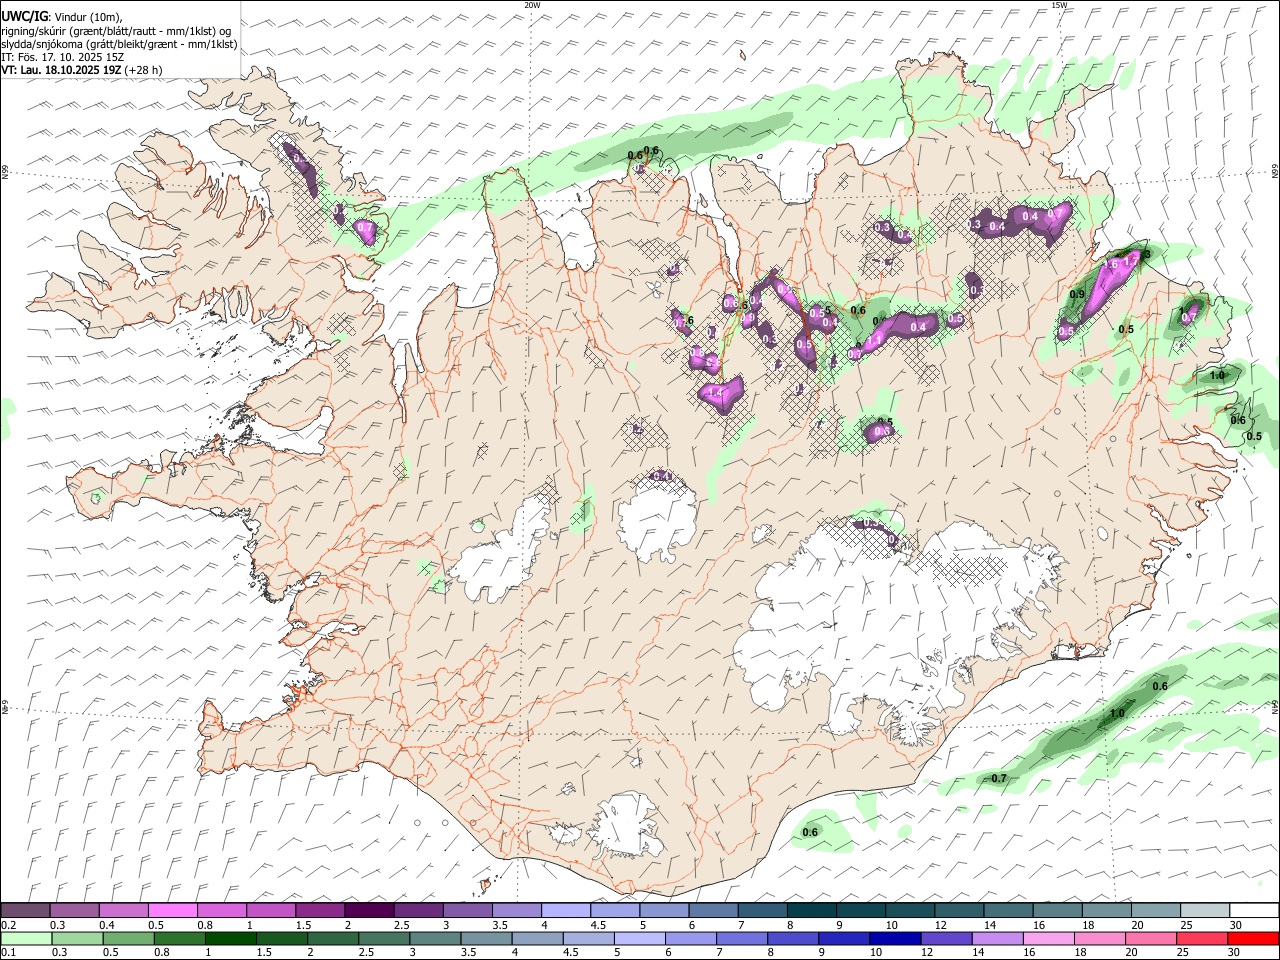This screenshot has width=1280, height=960.
Task: Pick the periwinkle 5 rain scale swatch
Action: [x=638, y=938]
